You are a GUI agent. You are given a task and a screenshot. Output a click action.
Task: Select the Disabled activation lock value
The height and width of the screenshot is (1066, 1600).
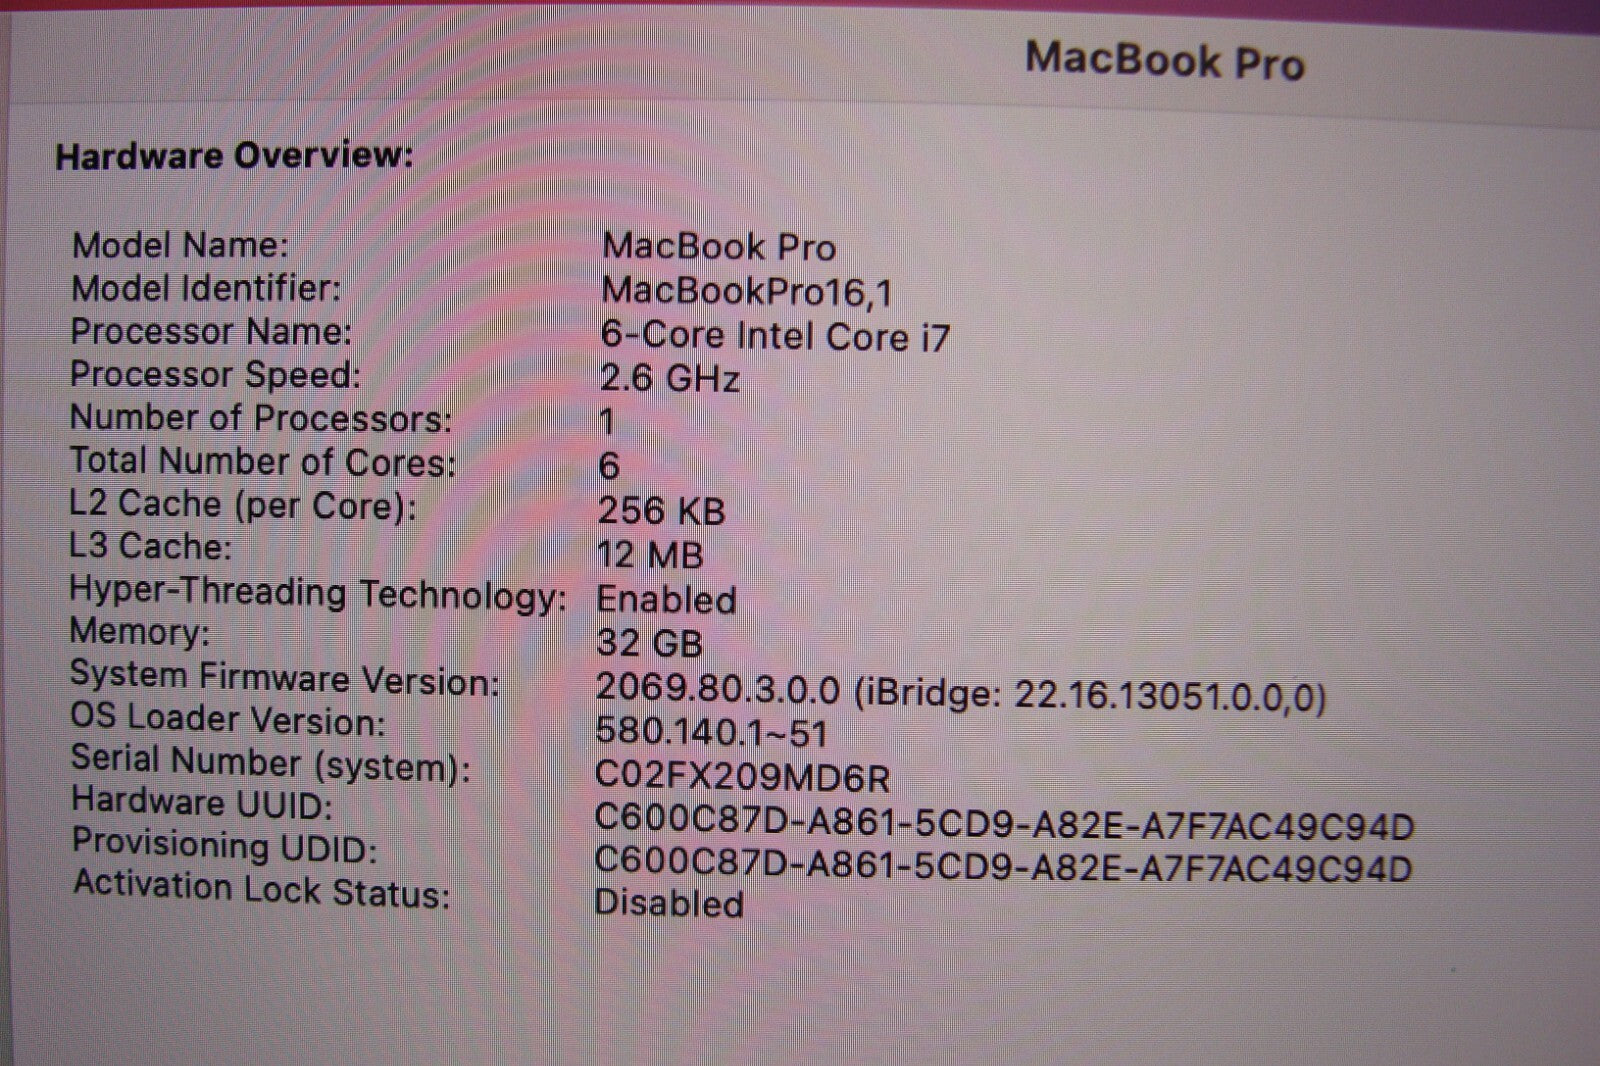669,903
